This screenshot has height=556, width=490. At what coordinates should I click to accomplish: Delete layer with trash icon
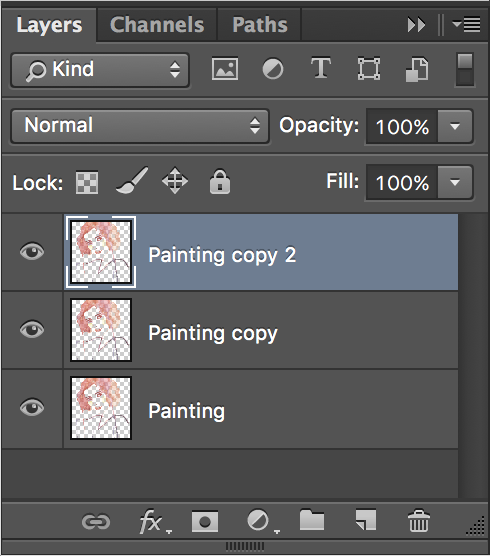tap(419, 521)
